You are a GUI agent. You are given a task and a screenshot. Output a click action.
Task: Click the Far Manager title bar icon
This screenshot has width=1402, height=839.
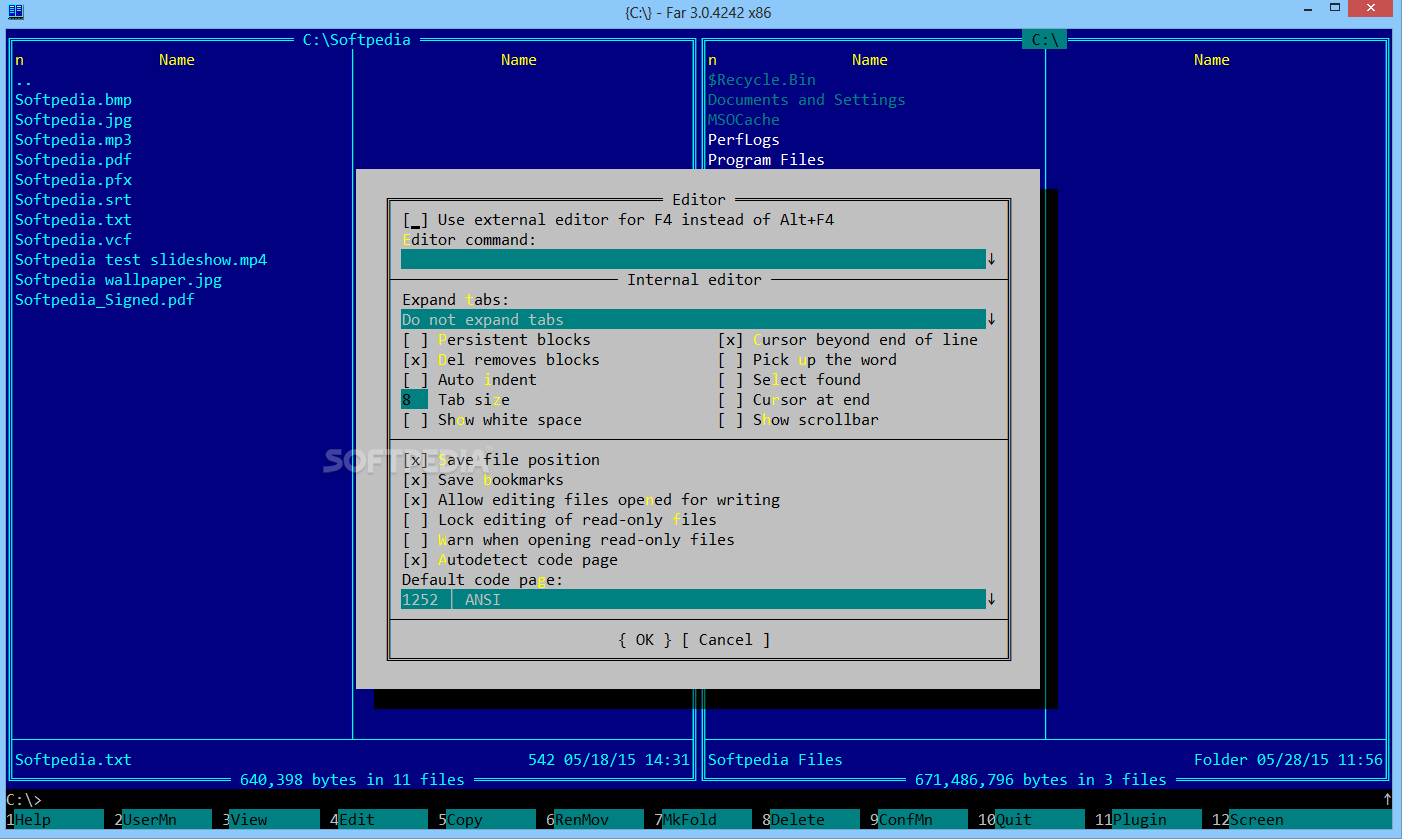[x=15, y=11]
